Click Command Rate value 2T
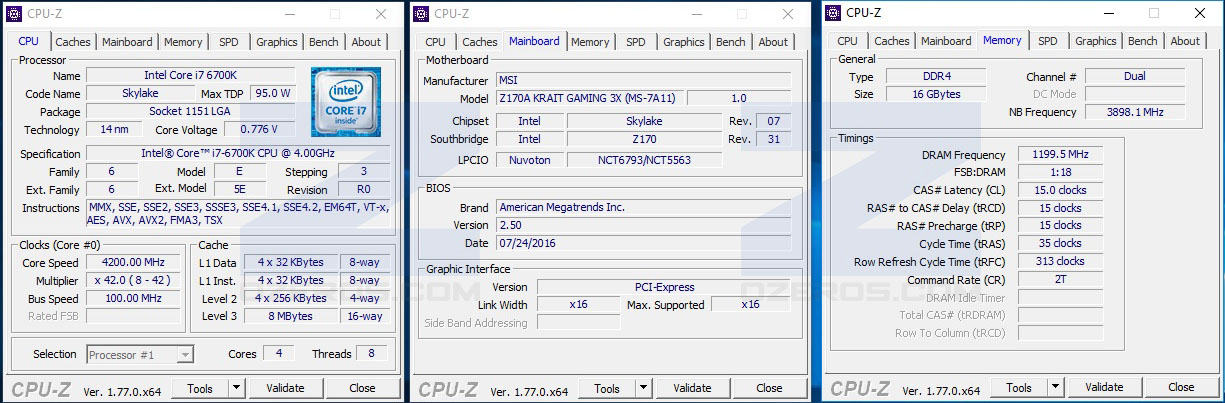Viewport: 1225px width, 403px height. coord(1060,280)
